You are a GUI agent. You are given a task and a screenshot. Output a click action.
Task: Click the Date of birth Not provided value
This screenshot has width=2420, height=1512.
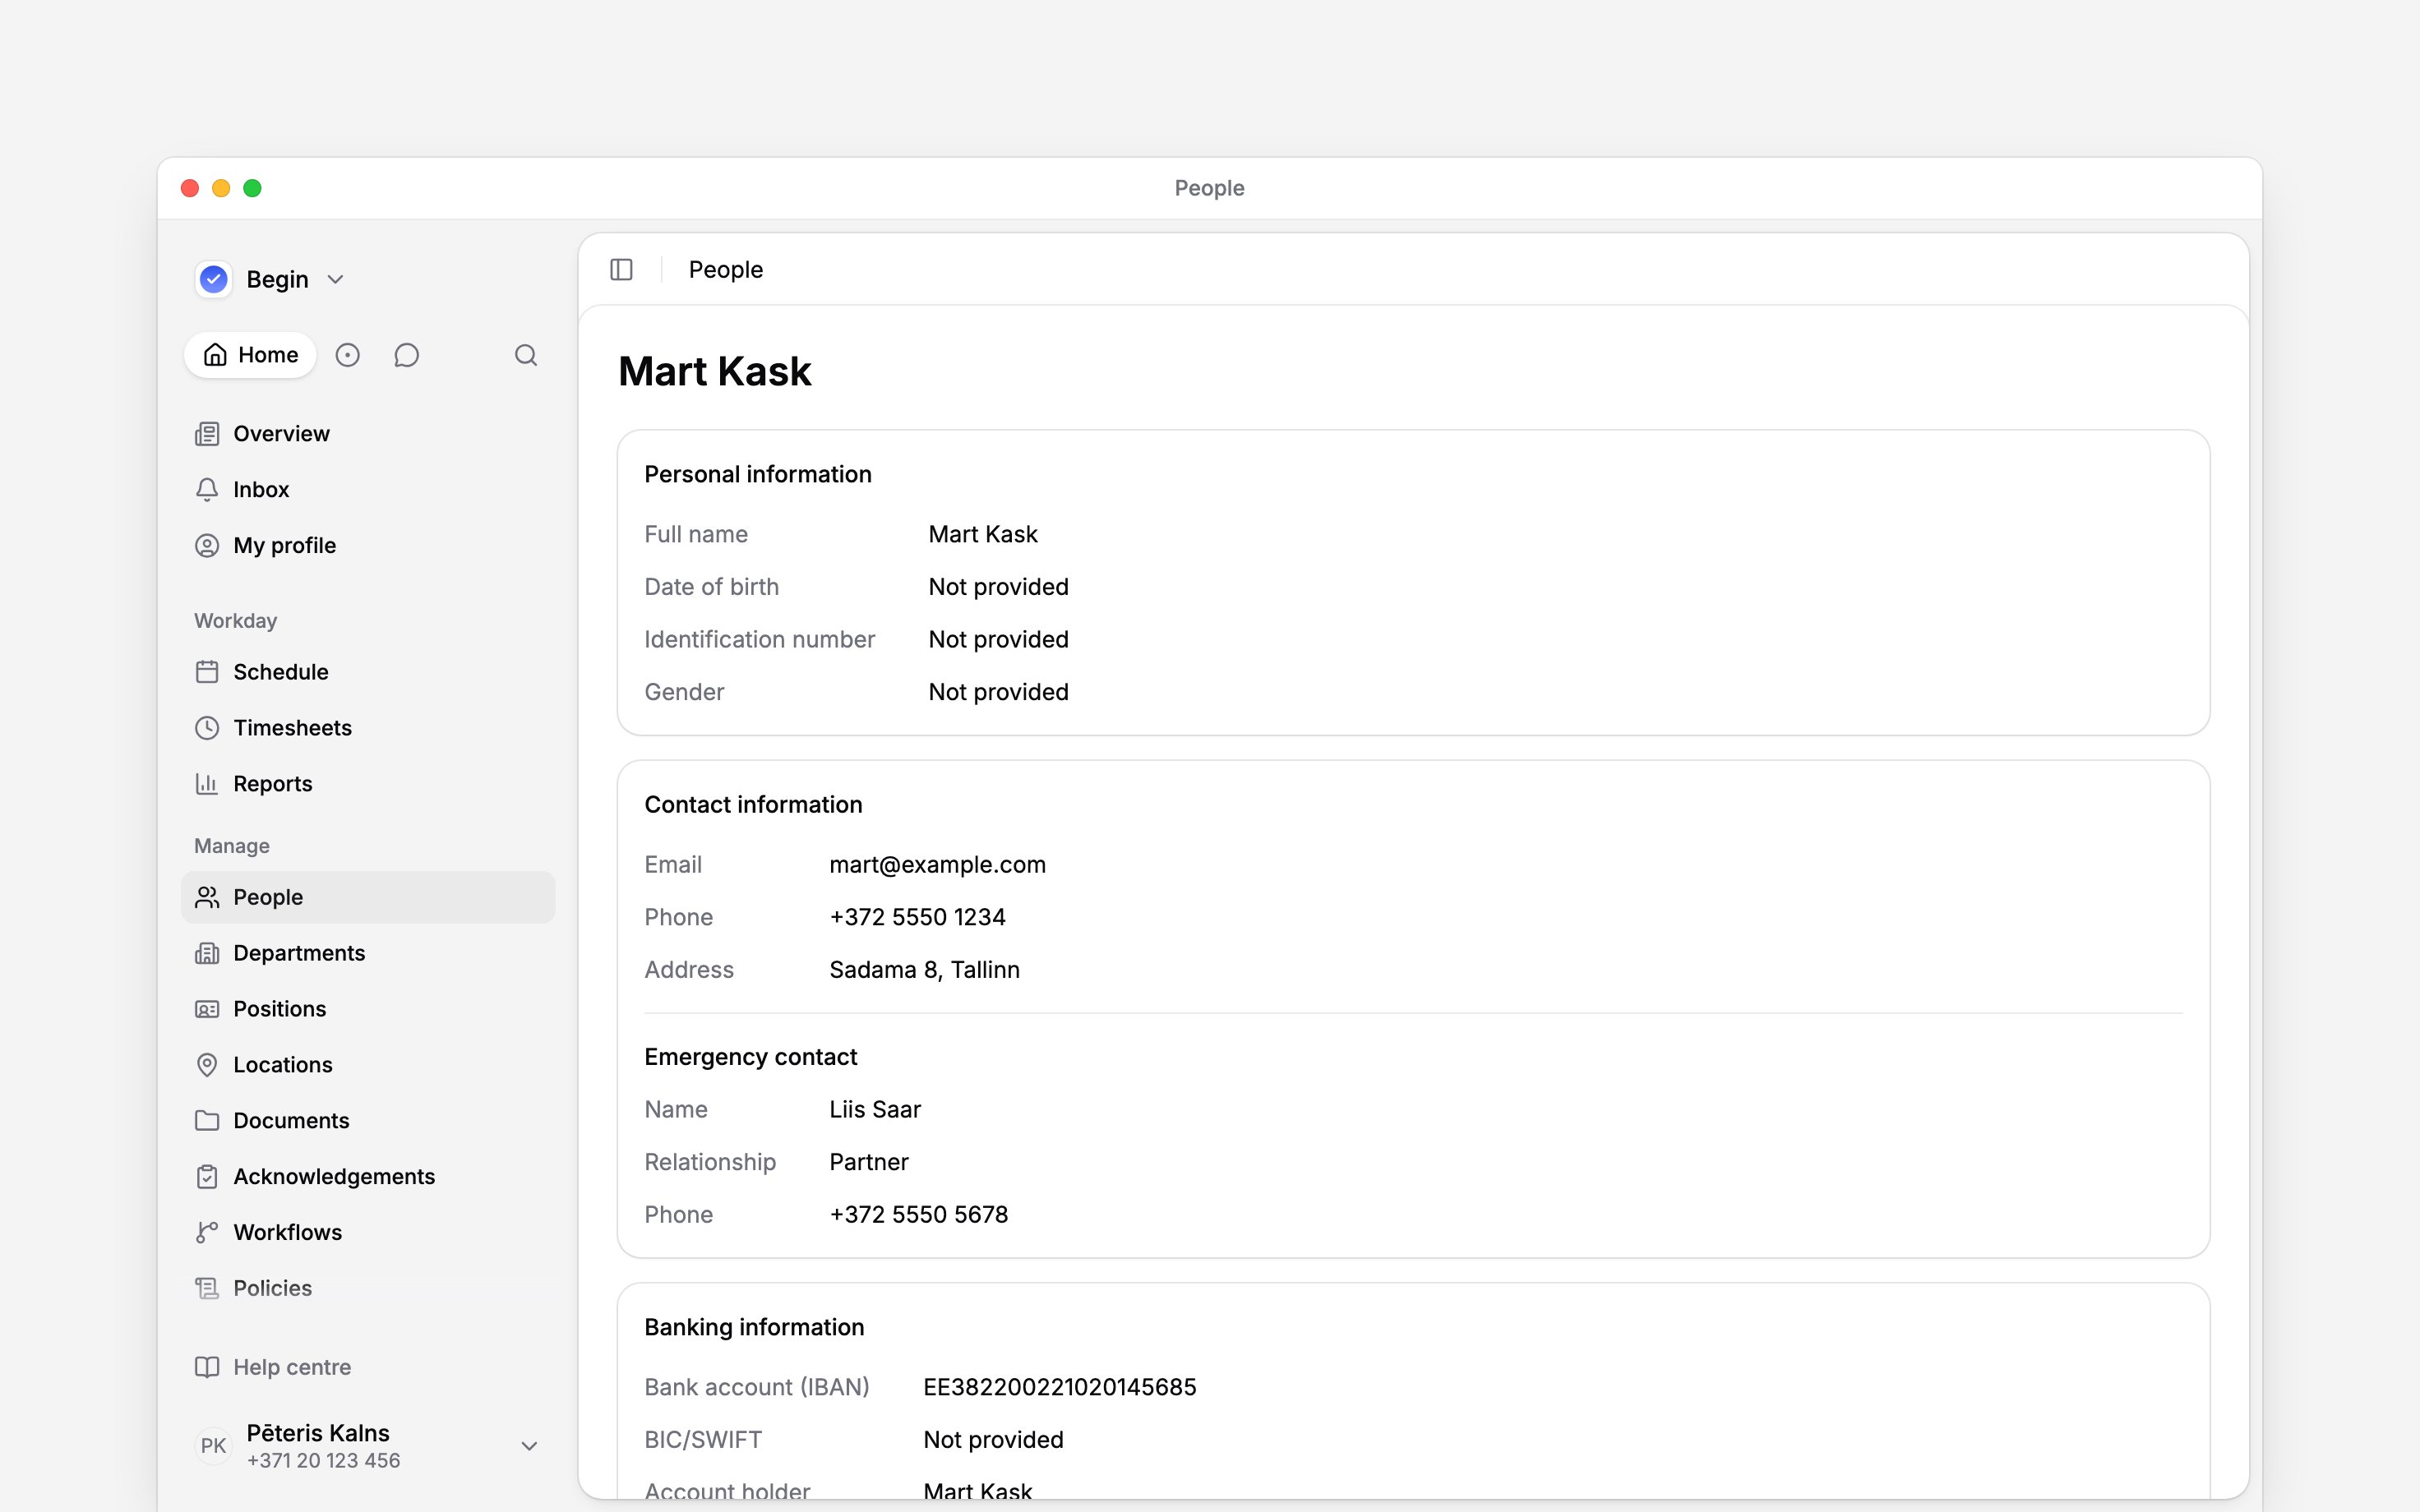[998, 587]
